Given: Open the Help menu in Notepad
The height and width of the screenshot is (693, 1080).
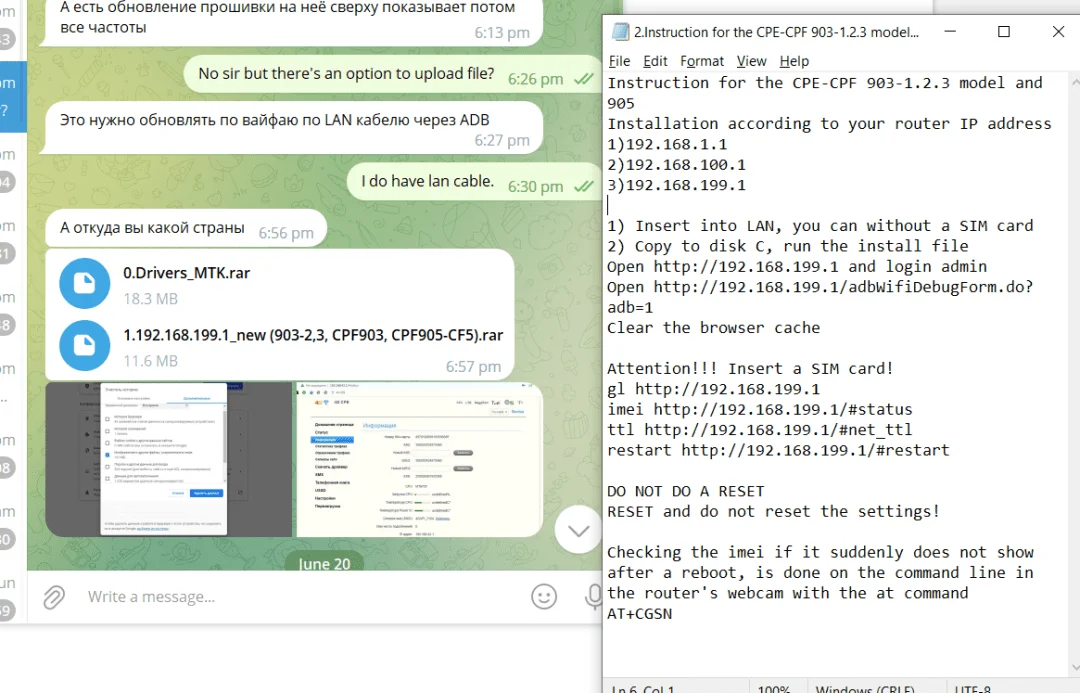Looking at the screenshot, I should (794, 61).
